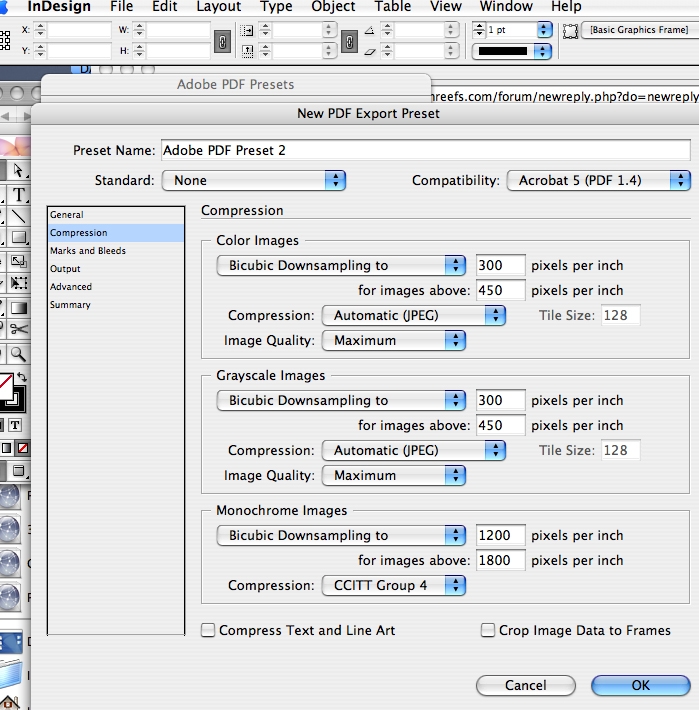Image resolution: width=699 pixels, height=710 pixels.
Task: Click the stroke weight stepper arrows
Action: [x=479, y=30]
